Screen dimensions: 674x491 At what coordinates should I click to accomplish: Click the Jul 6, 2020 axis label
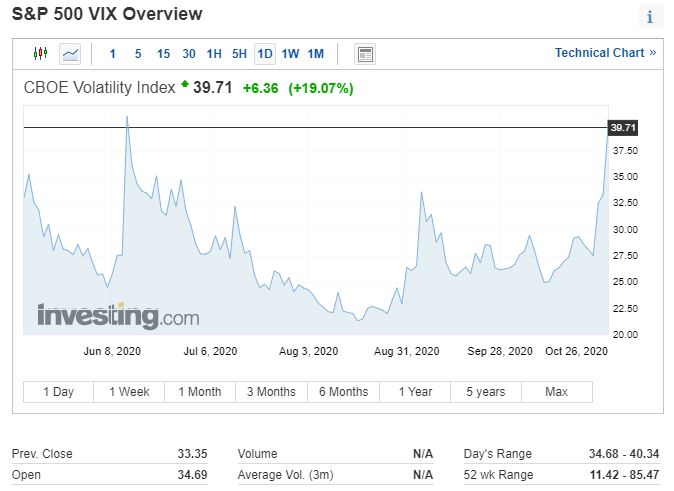point(210,351)
